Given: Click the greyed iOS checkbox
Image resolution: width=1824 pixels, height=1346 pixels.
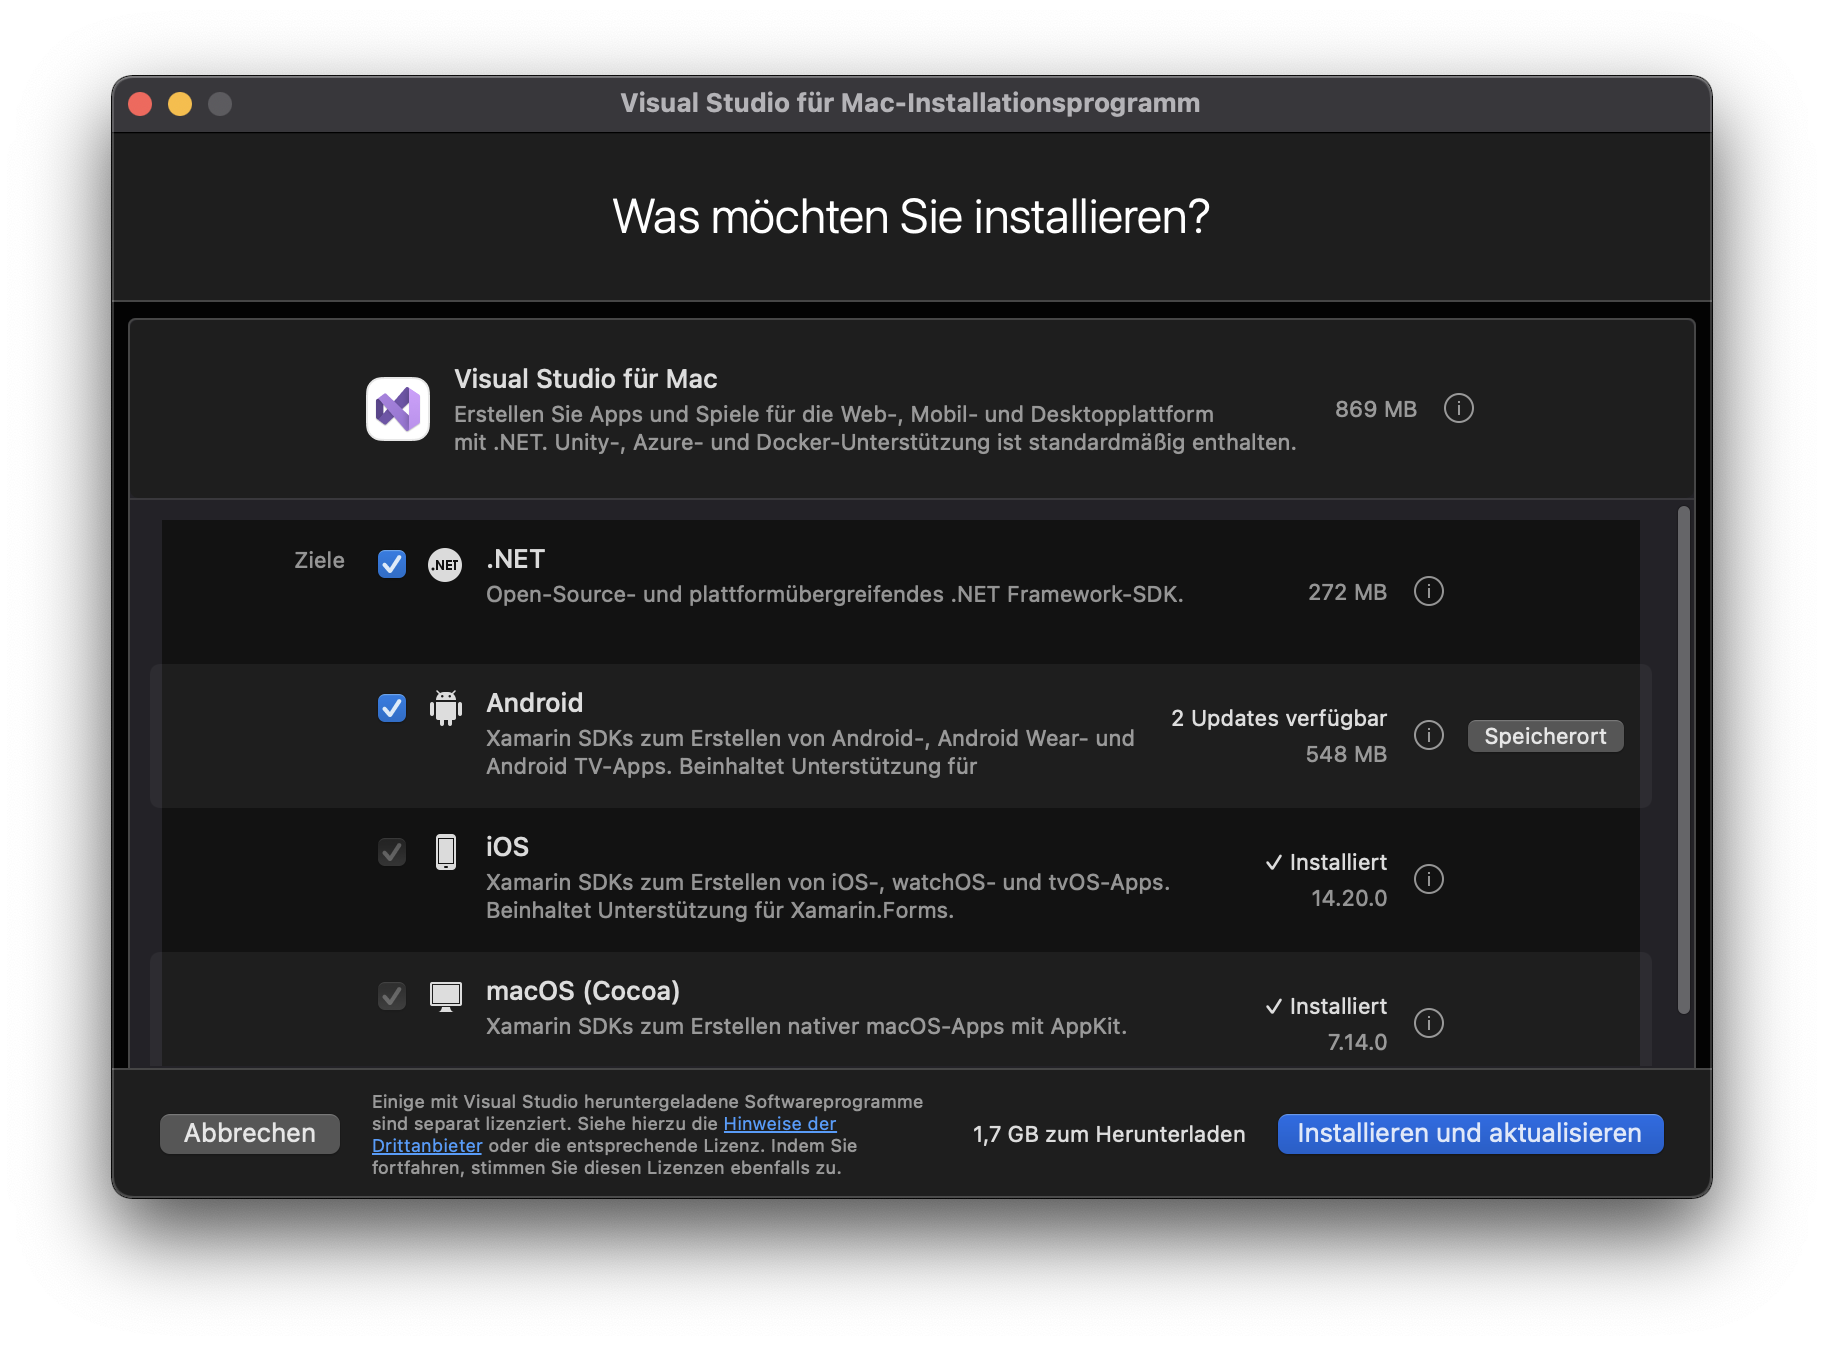Looking at the screenshot, I should [x=392, y=853].
